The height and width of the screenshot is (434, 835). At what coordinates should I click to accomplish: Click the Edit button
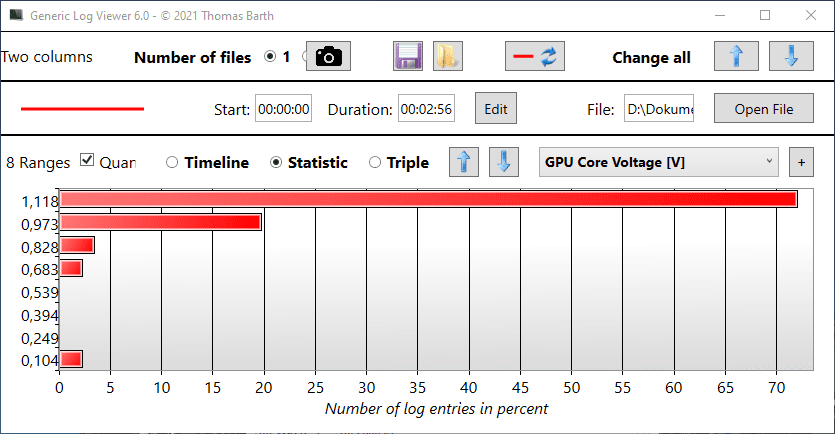pyautogui.click(x=496, y=109)
